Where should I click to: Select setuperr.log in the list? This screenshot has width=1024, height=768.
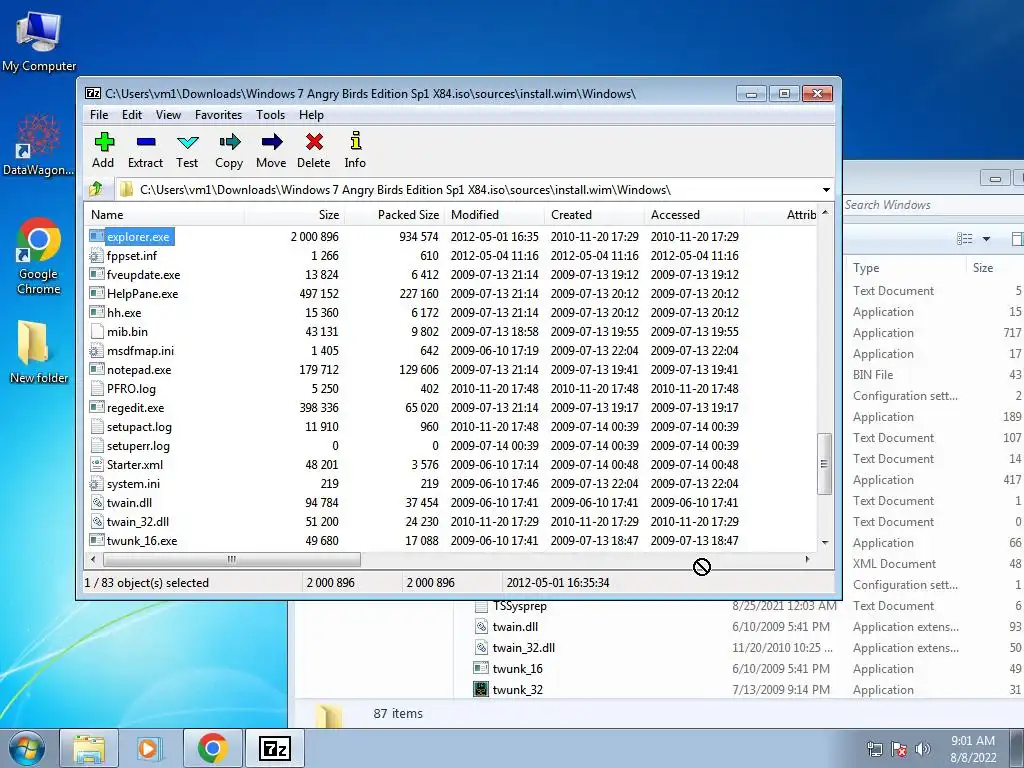(138, 445)
